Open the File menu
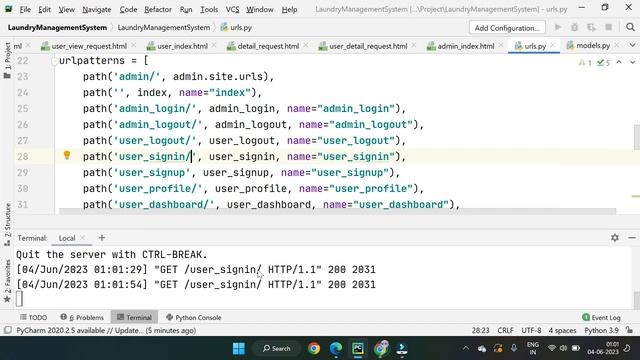This screenshot has width=640, height=360. pos(25,9)
